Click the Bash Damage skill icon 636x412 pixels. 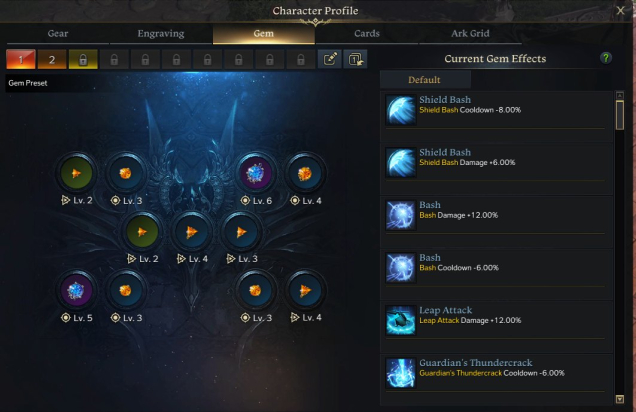click(401, 215)
